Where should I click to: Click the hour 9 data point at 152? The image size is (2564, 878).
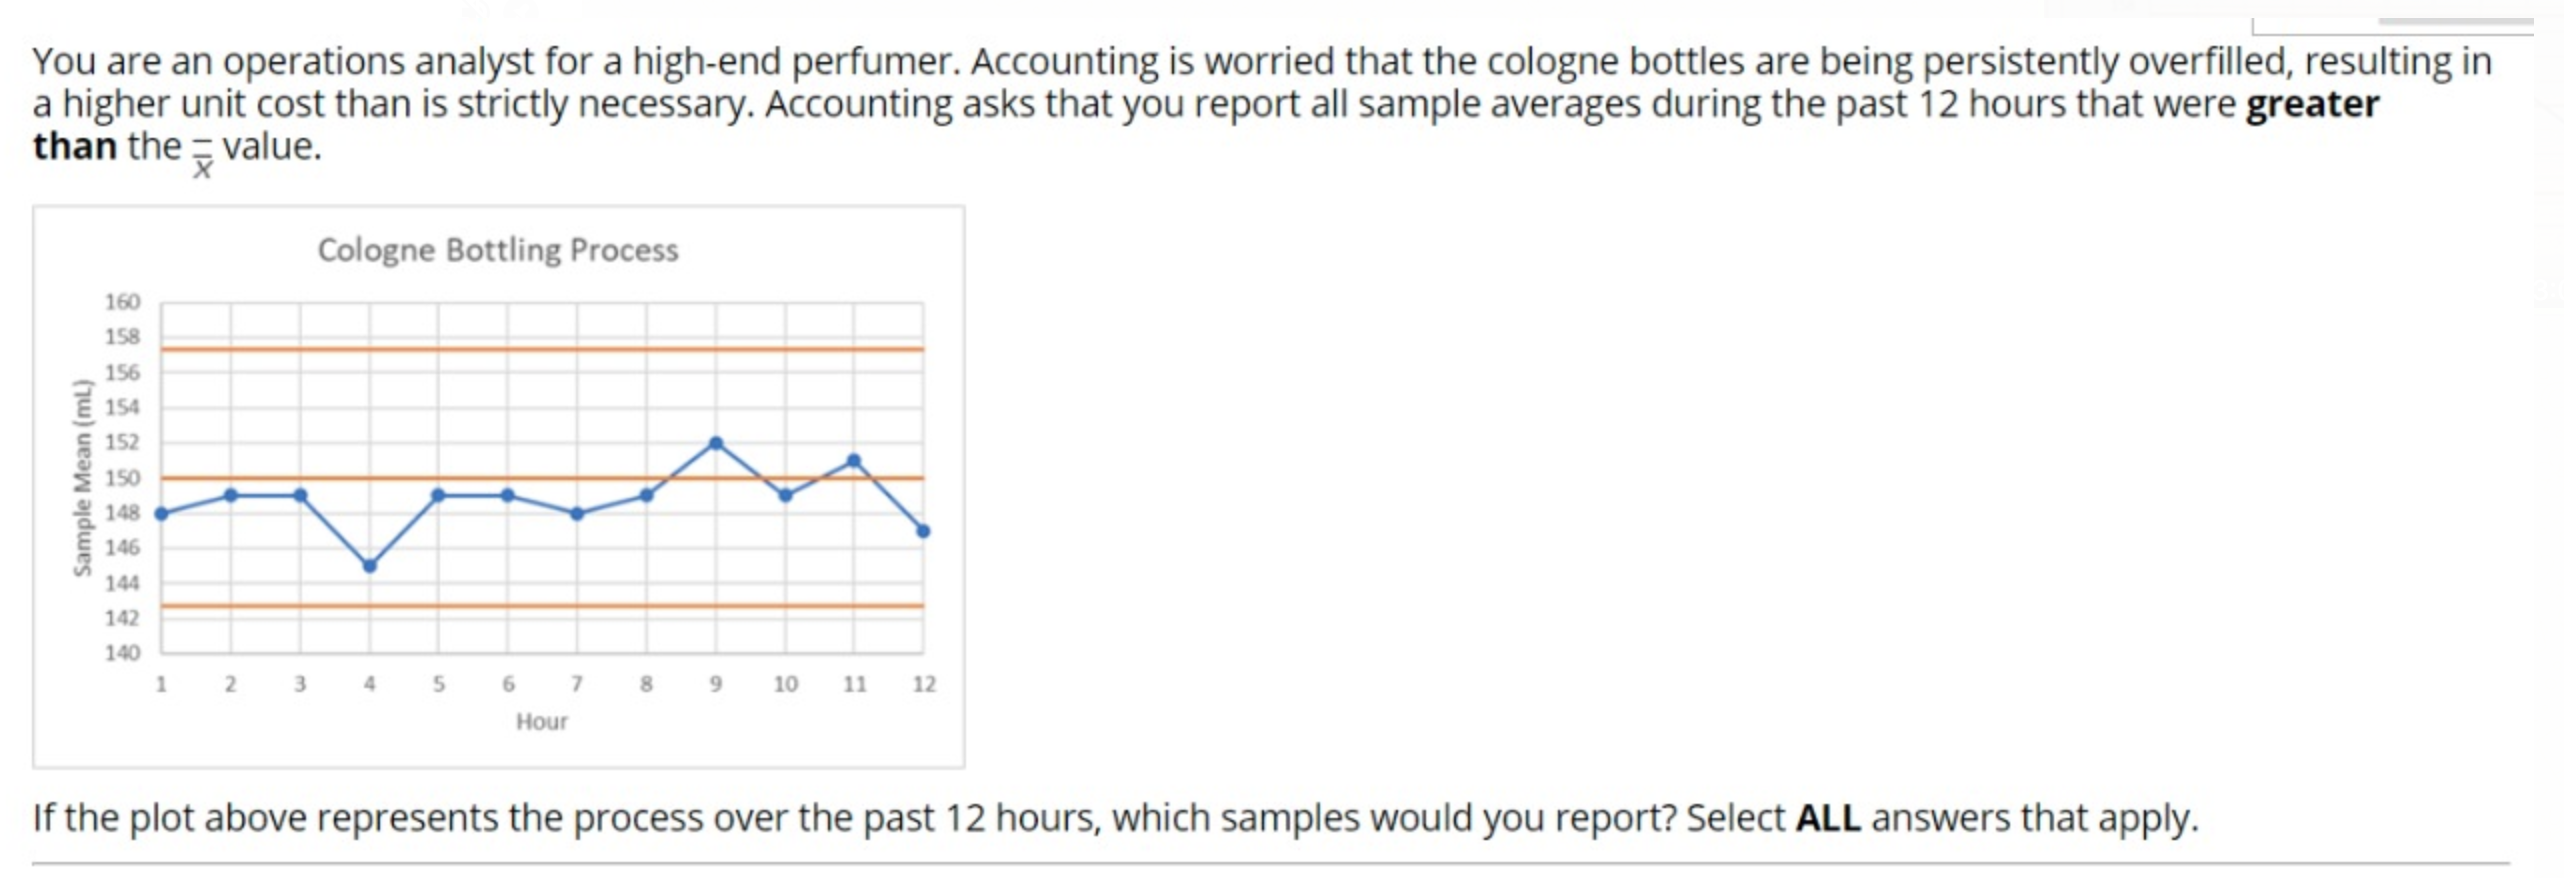(715, 443)
